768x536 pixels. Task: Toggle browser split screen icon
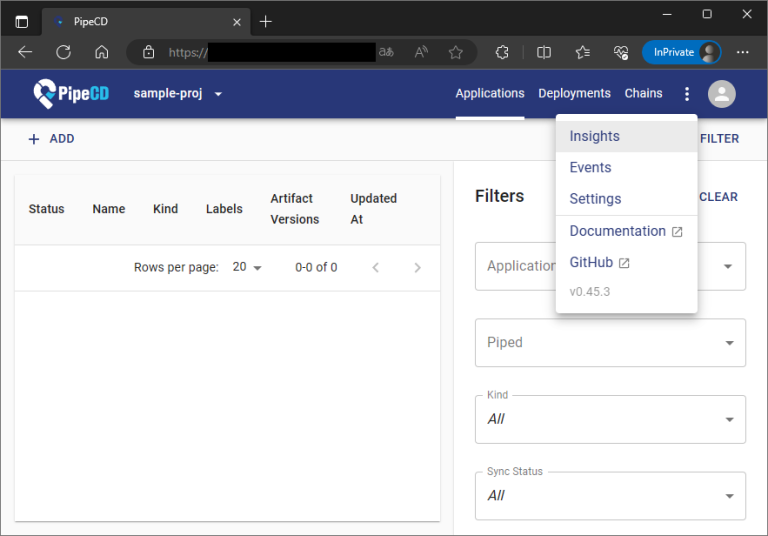click(x=544, y=52)
